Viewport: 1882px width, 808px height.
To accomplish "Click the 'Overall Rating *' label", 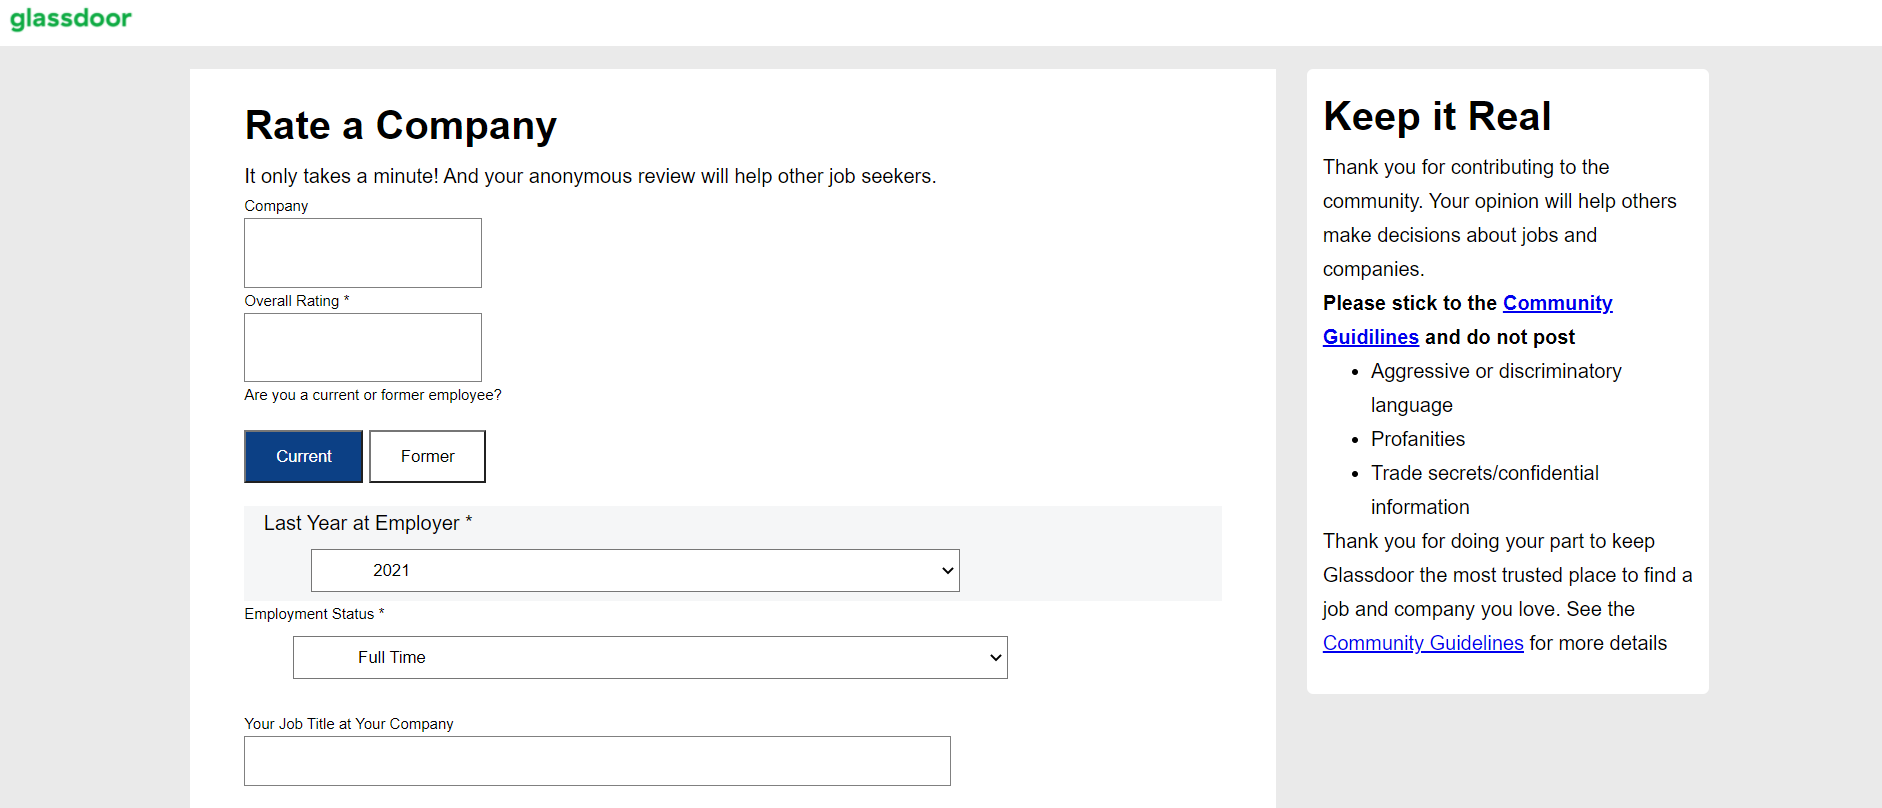I will pyautogui.click(x=297, y=301).
